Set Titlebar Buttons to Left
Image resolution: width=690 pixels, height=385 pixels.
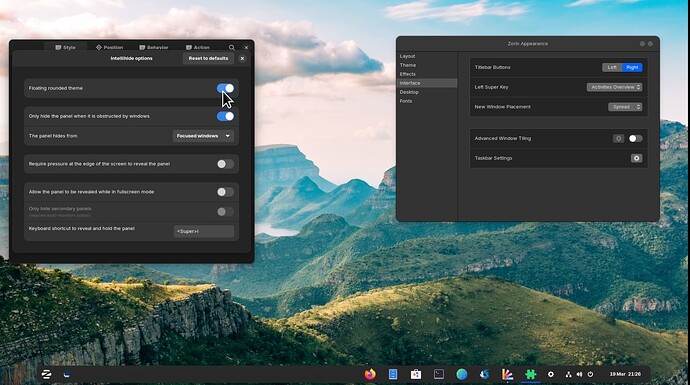tap(612, 67)
